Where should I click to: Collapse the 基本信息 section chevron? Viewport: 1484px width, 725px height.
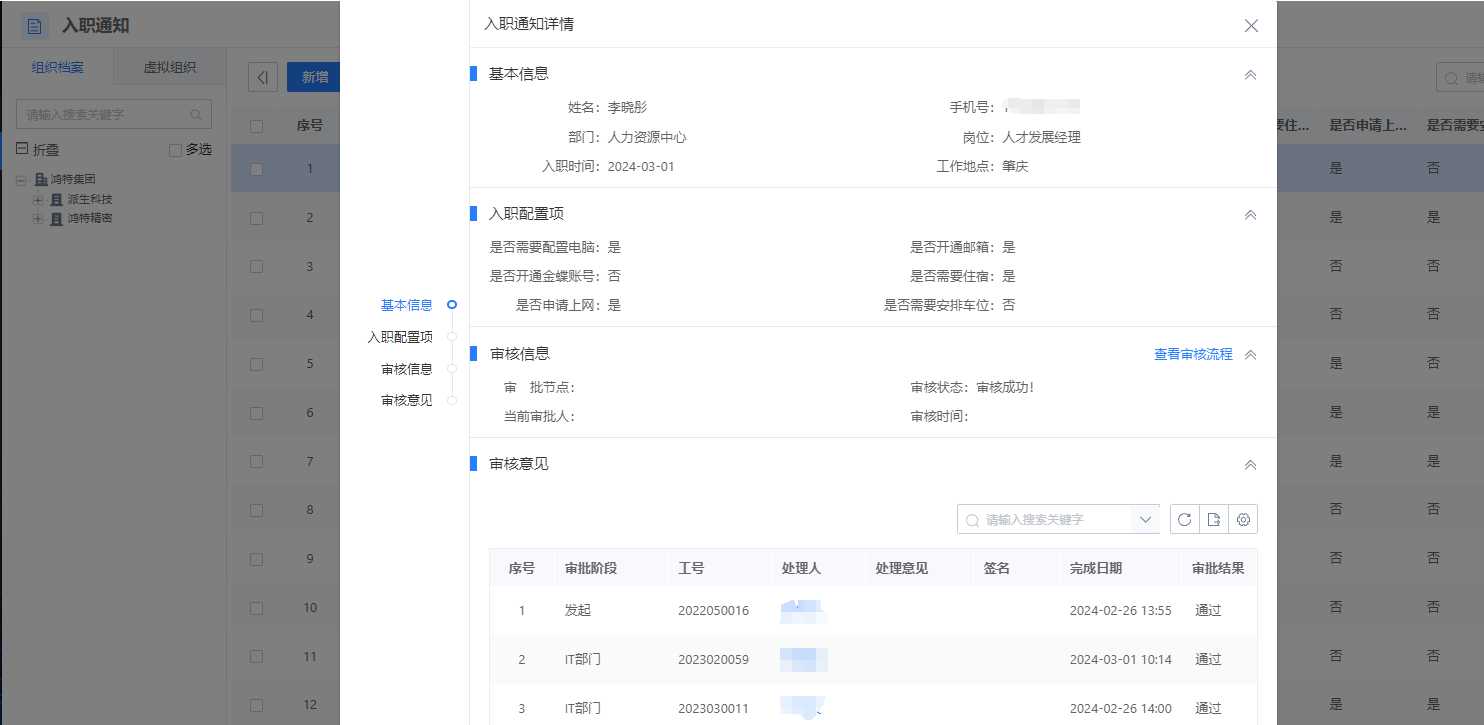(1249, 74)
